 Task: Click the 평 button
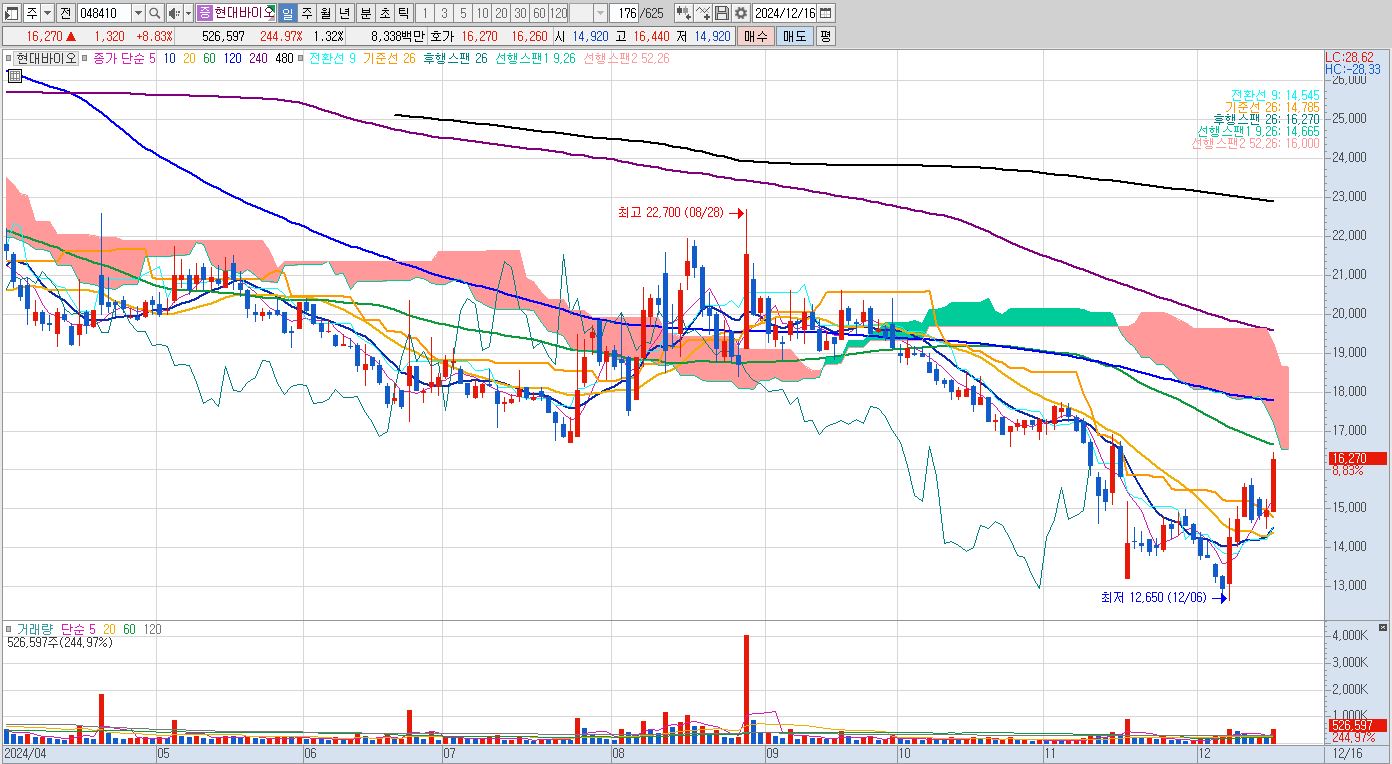click(x=825, y=36)
